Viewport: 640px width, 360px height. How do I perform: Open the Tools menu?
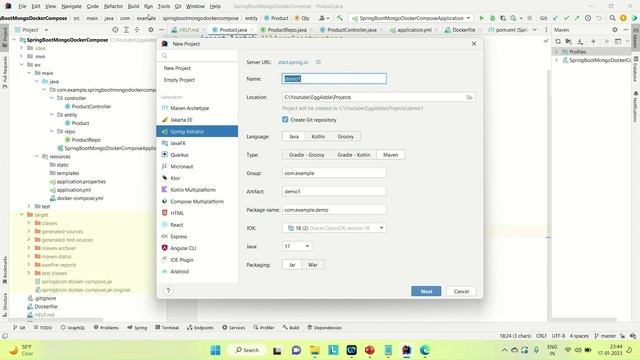click(x=164, y=6)
